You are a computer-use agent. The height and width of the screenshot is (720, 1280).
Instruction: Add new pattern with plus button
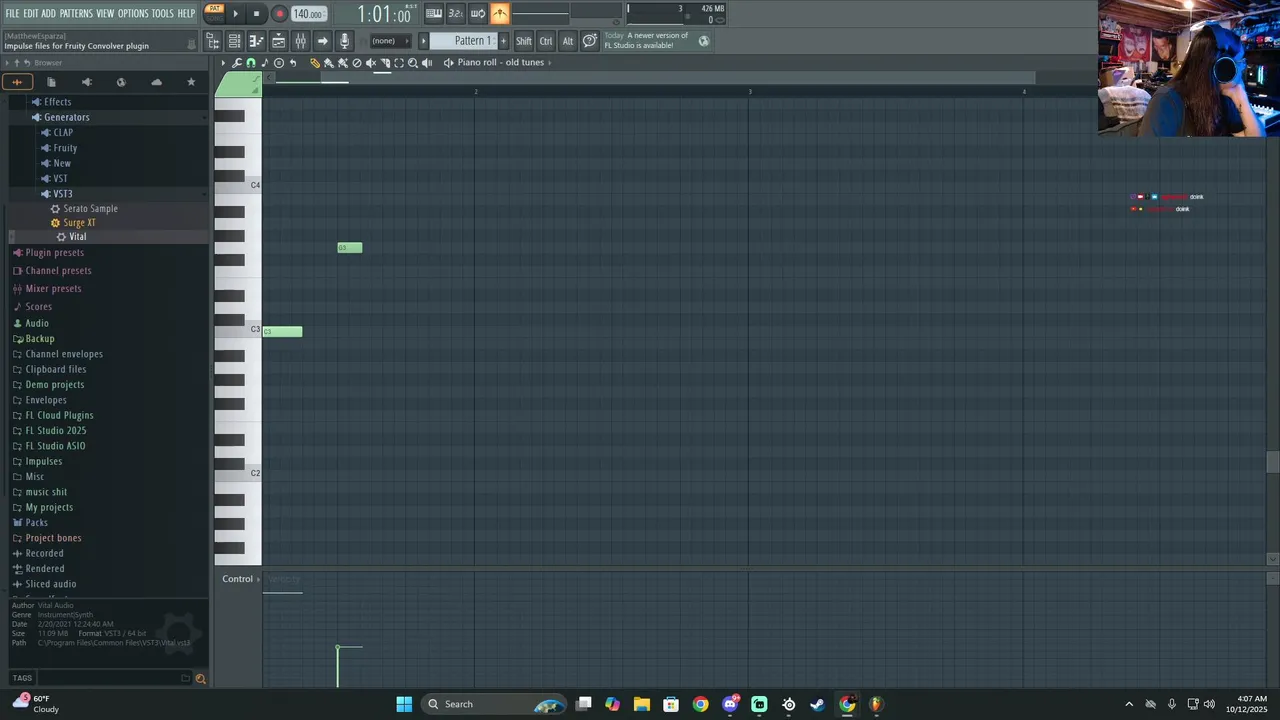(x=503, y=41)
